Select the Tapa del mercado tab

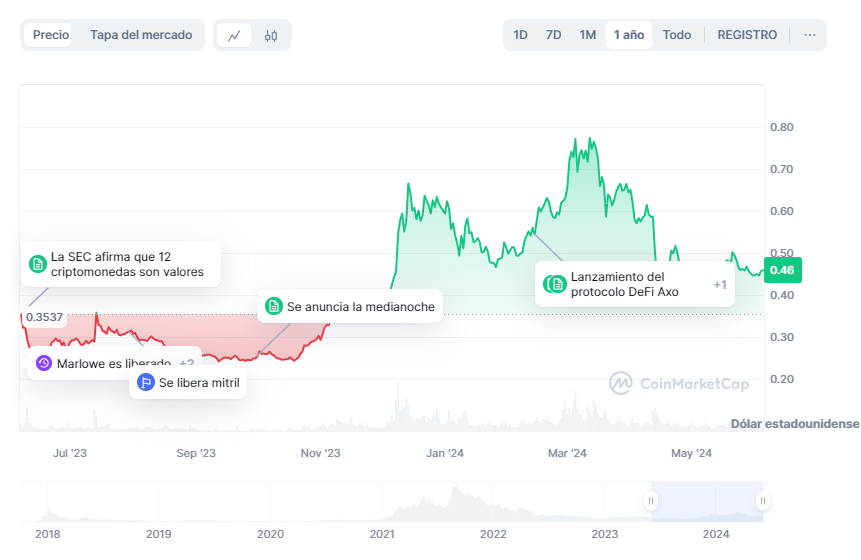(141, 35)
